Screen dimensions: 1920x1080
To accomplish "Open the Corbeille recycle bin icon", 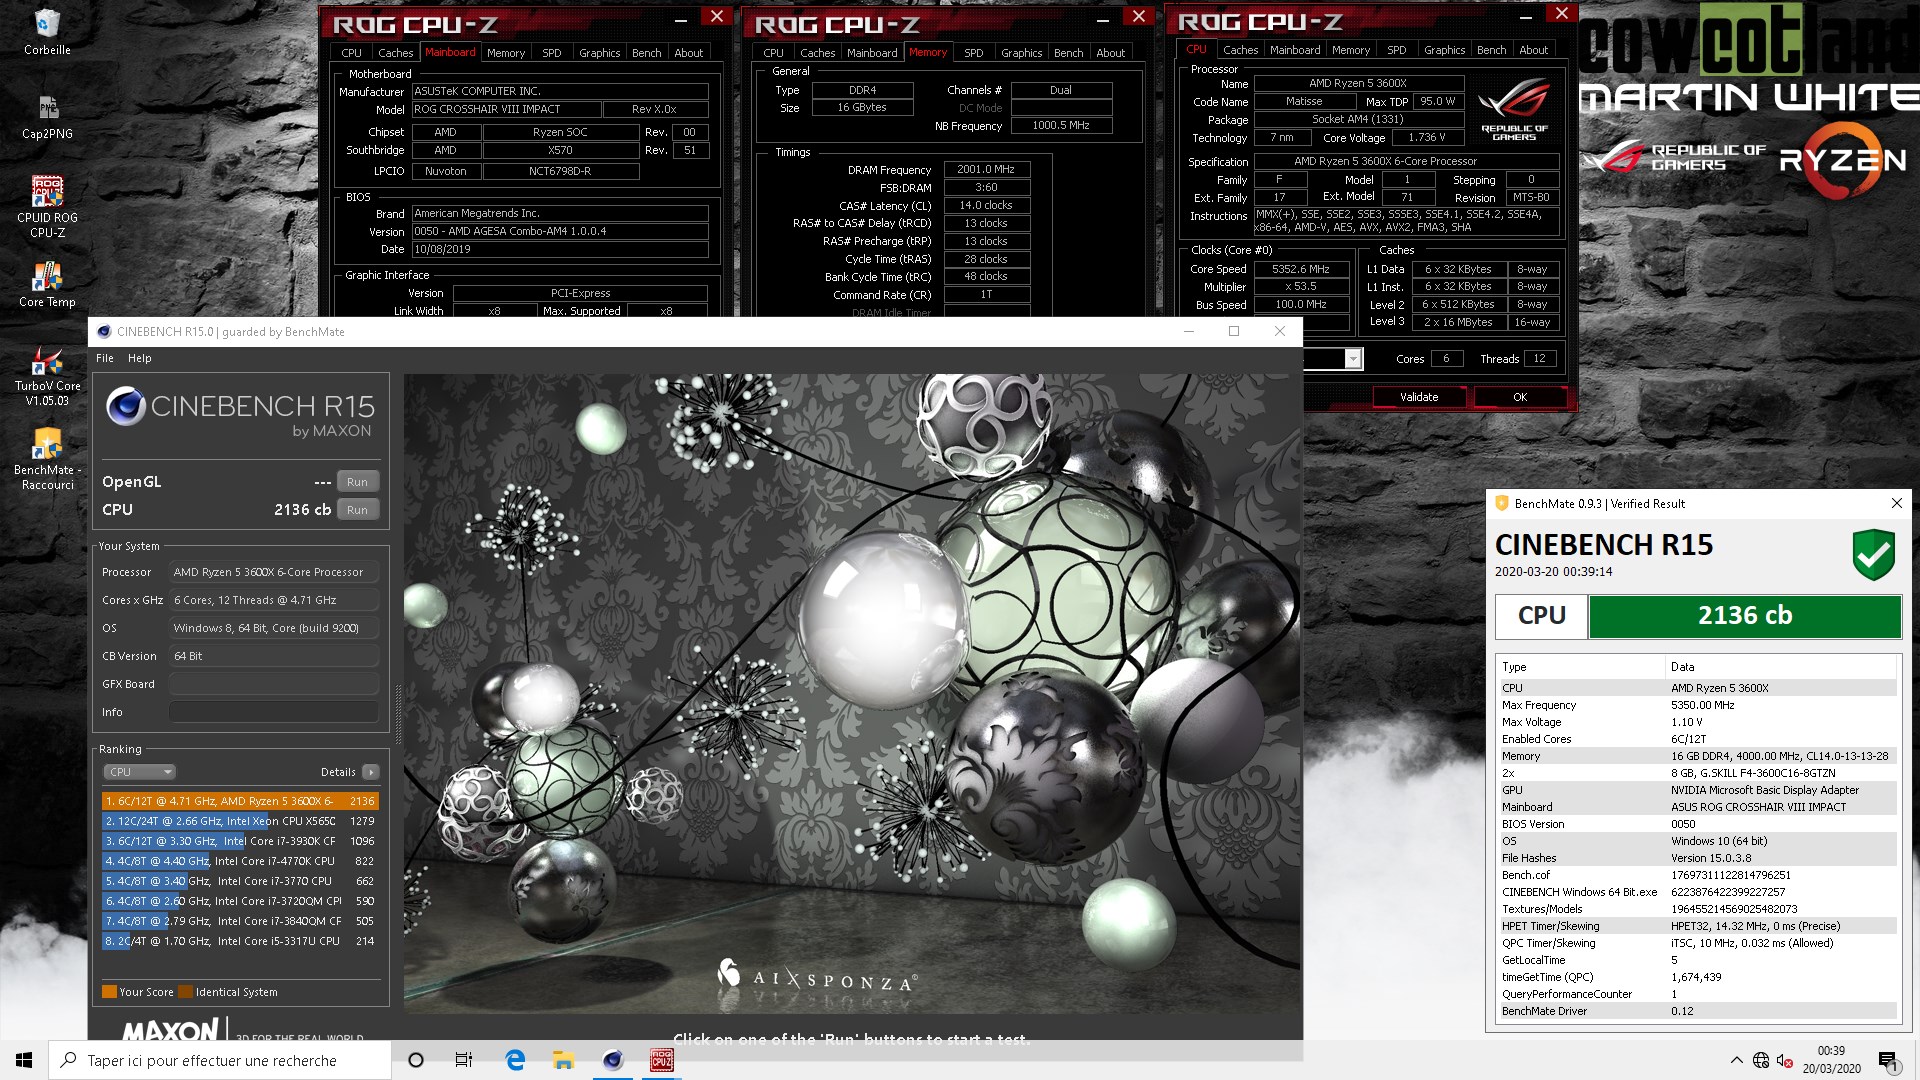I will click(47, 31).
